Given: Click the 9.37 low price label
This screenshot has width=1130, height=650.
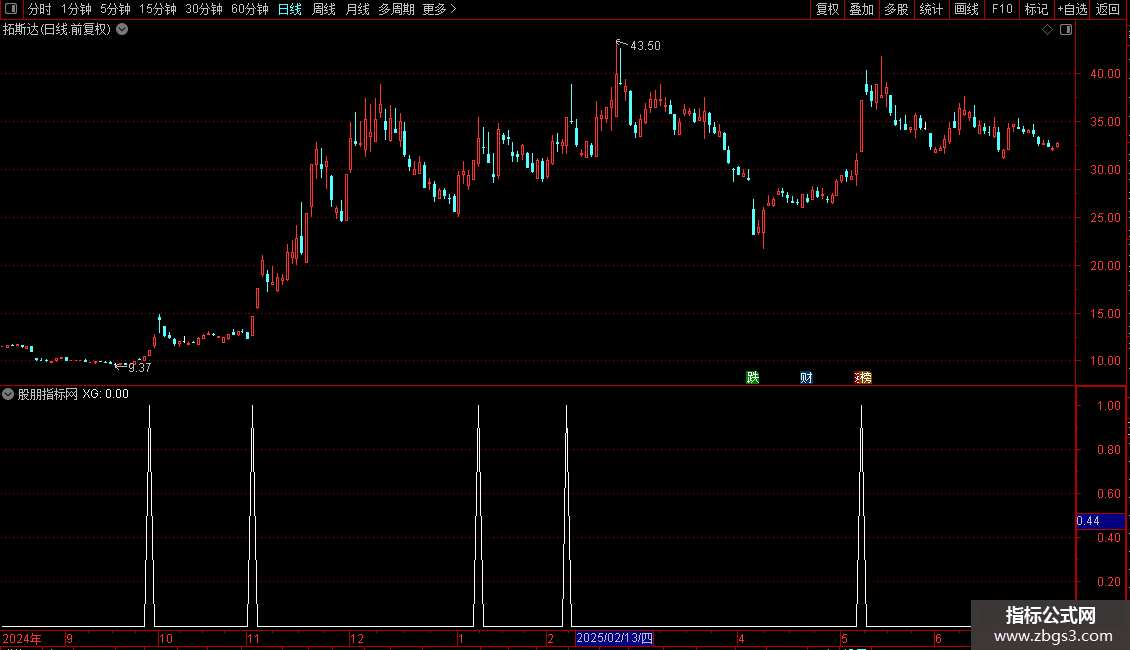Looking at the screenshot, I should click(x=140, y=368).
